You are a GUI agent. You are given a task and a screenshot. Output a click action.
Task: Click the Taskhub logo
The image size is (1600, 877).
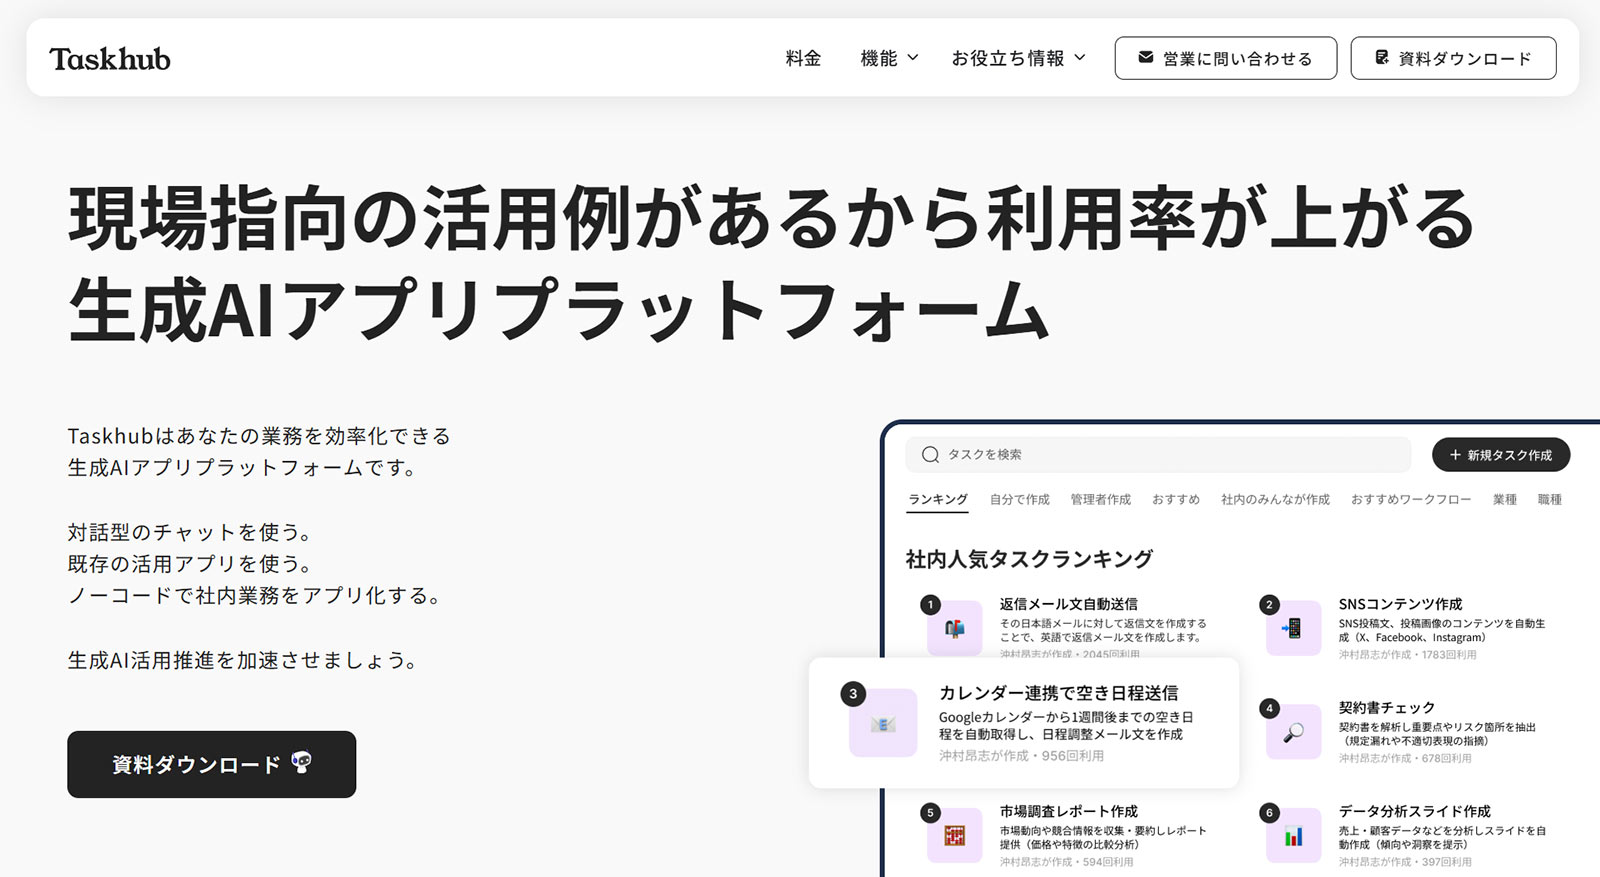click(x=110, y=59)
